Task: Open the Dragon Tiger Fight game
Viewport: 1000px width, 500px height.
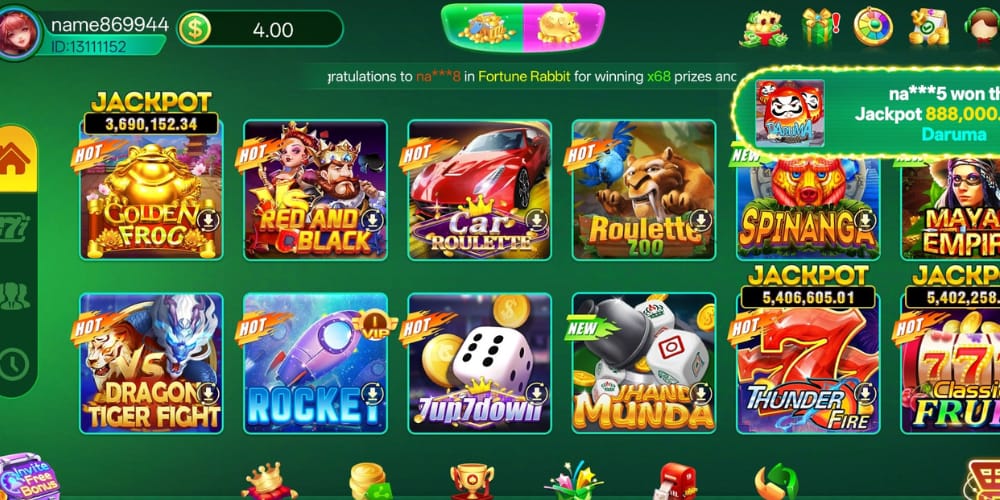Action: pyautogui.click(x=151, y=363)
